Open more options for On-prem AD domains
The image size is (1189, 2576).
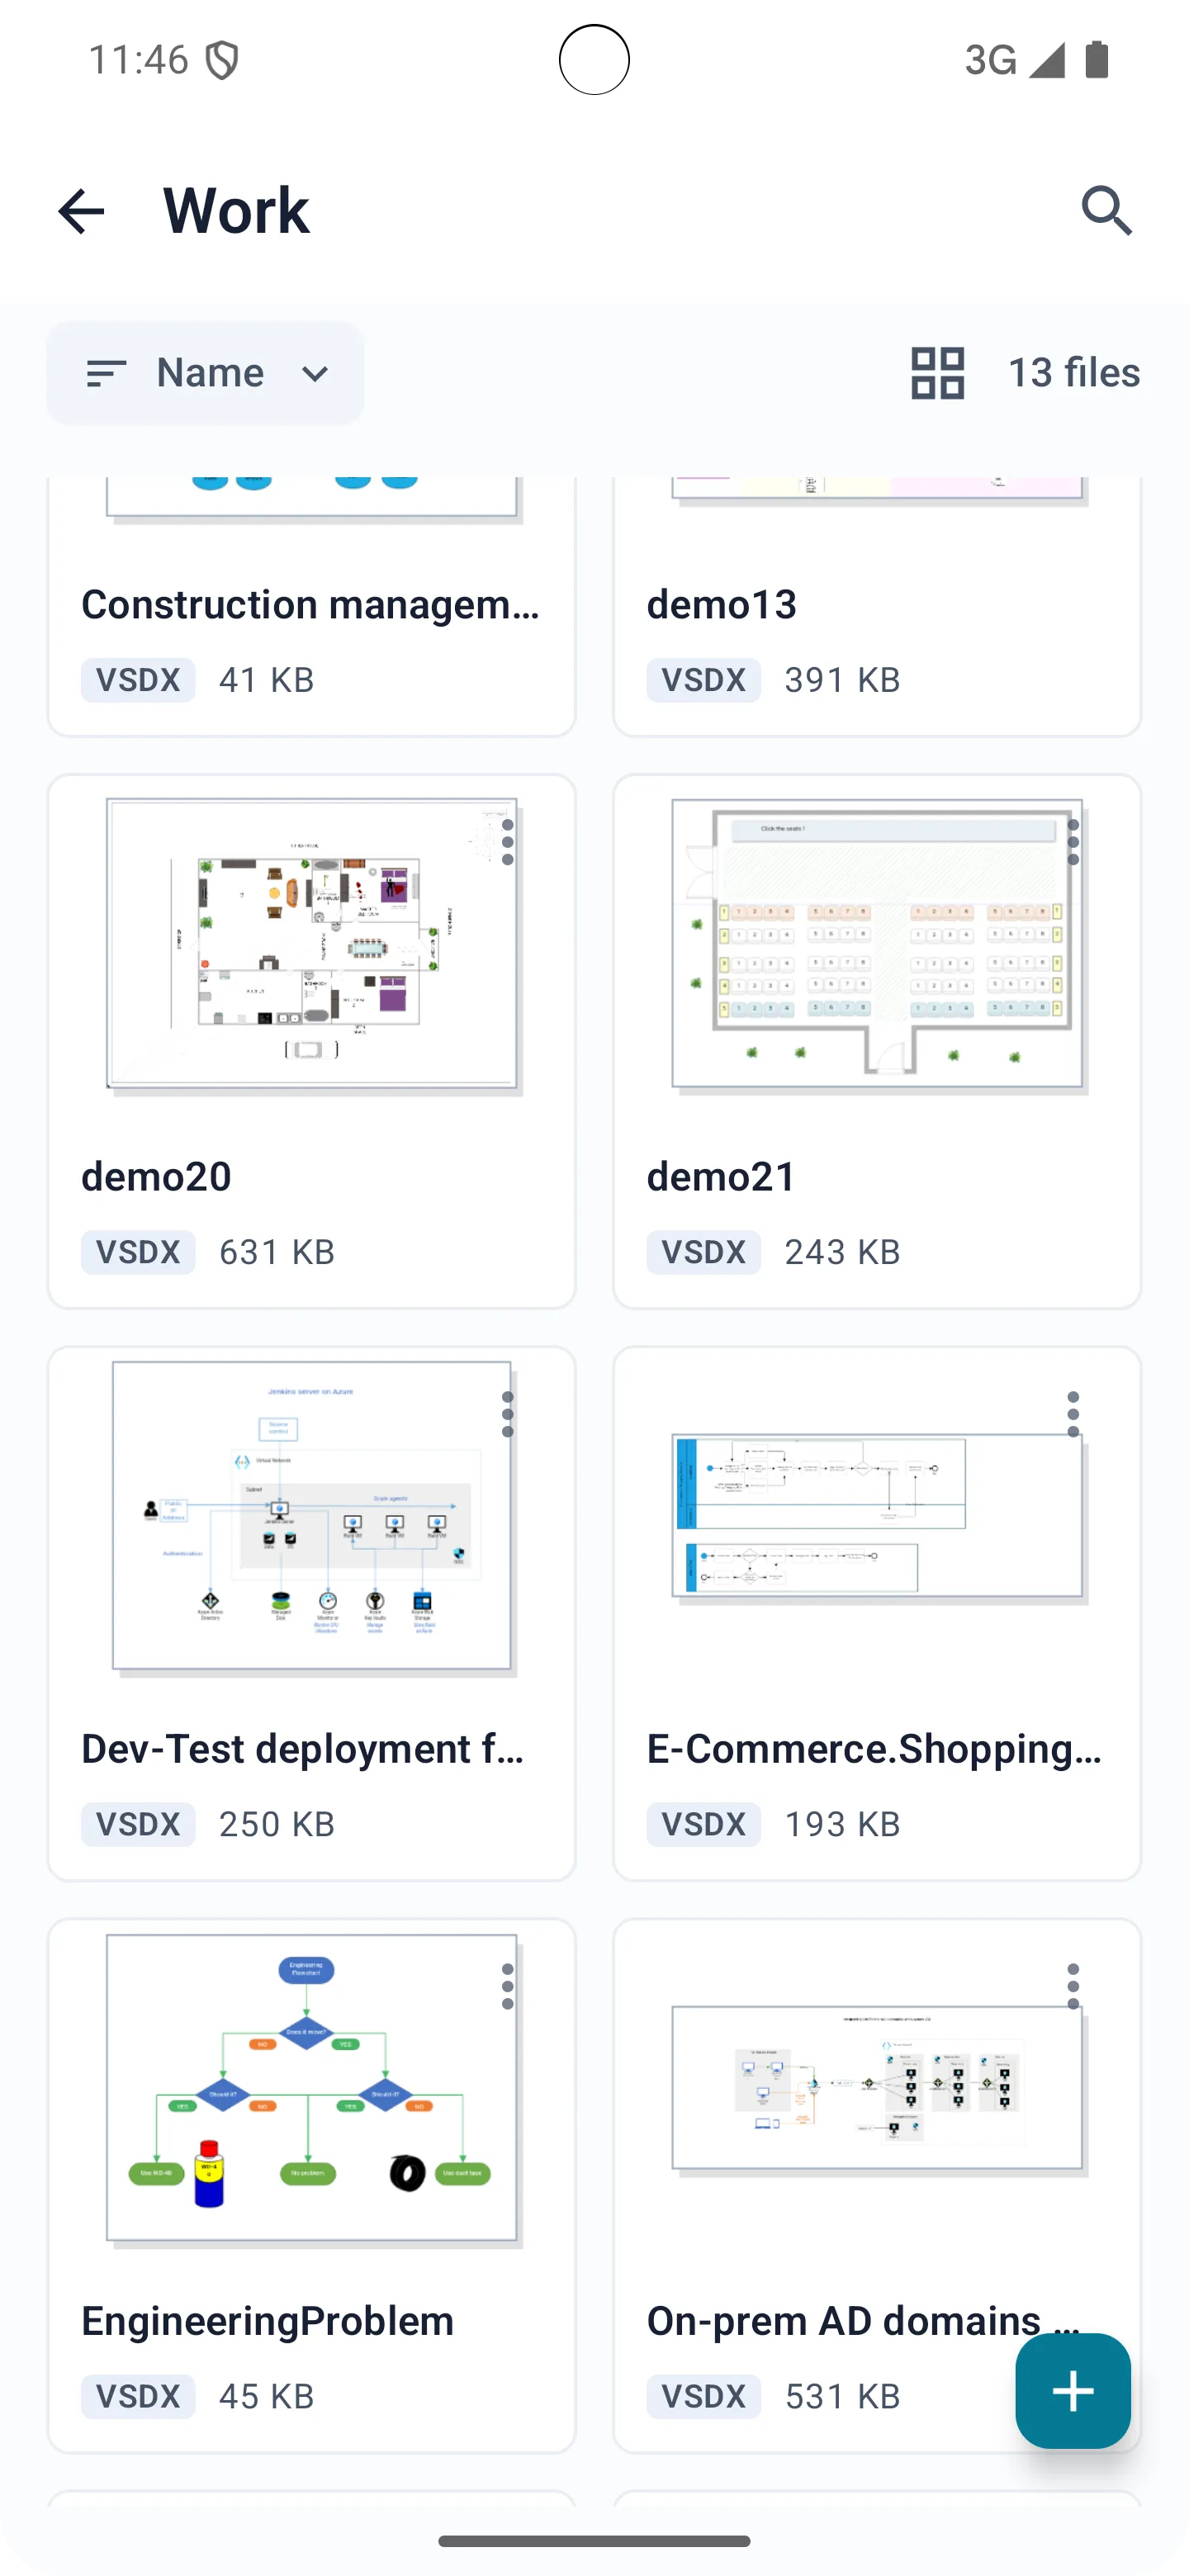coord(1073,1987)
